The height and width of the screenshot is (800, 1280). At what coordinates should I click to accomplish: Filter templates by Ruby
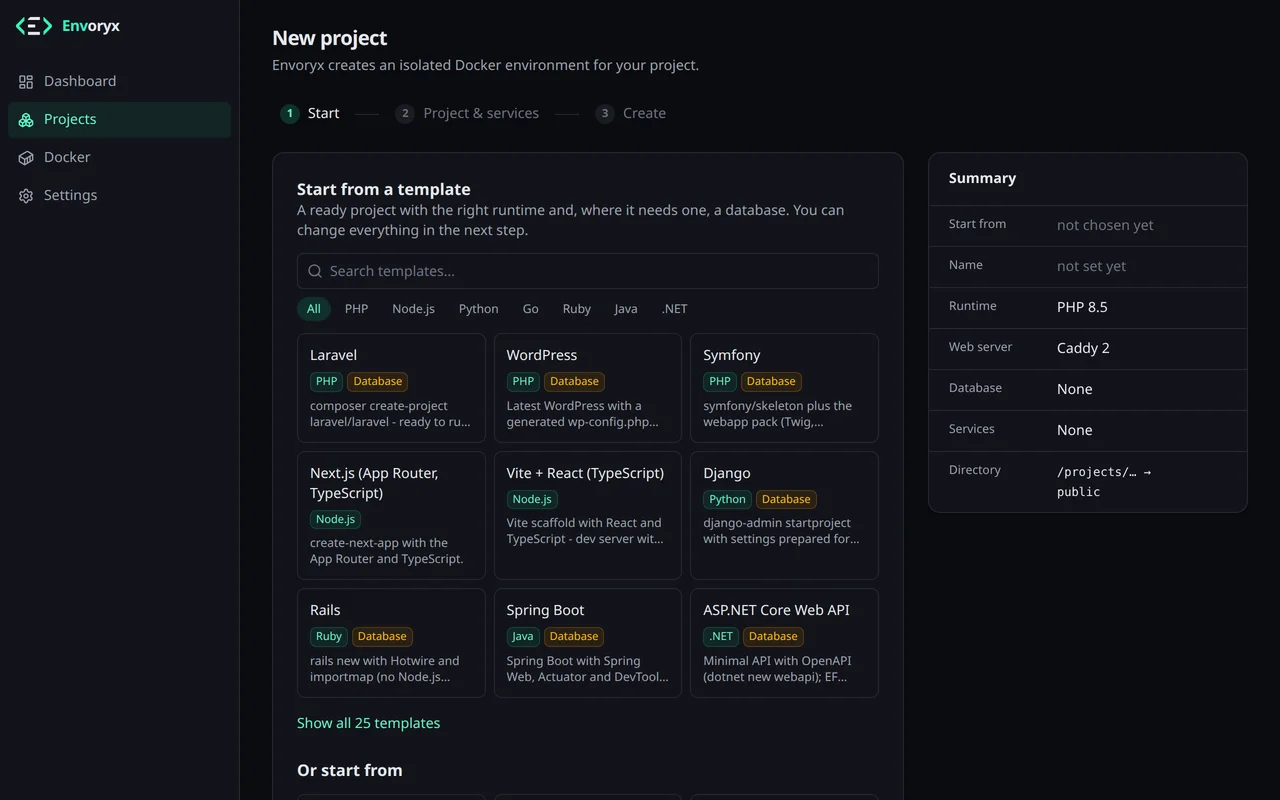coord(577,309)
